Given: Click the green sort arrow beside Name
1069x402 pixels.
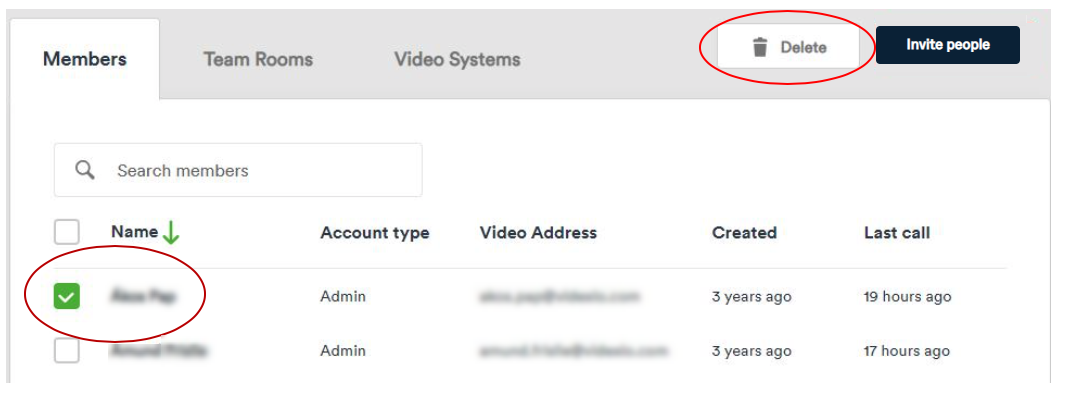Looking at the screenshot, I should pyautogui.click(x=171, y=233).
